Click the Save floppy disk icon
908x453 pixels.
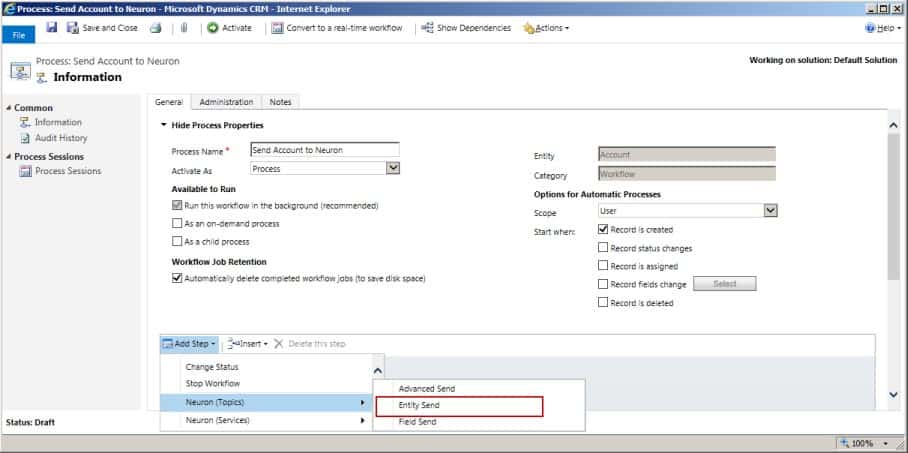point(52,27)
